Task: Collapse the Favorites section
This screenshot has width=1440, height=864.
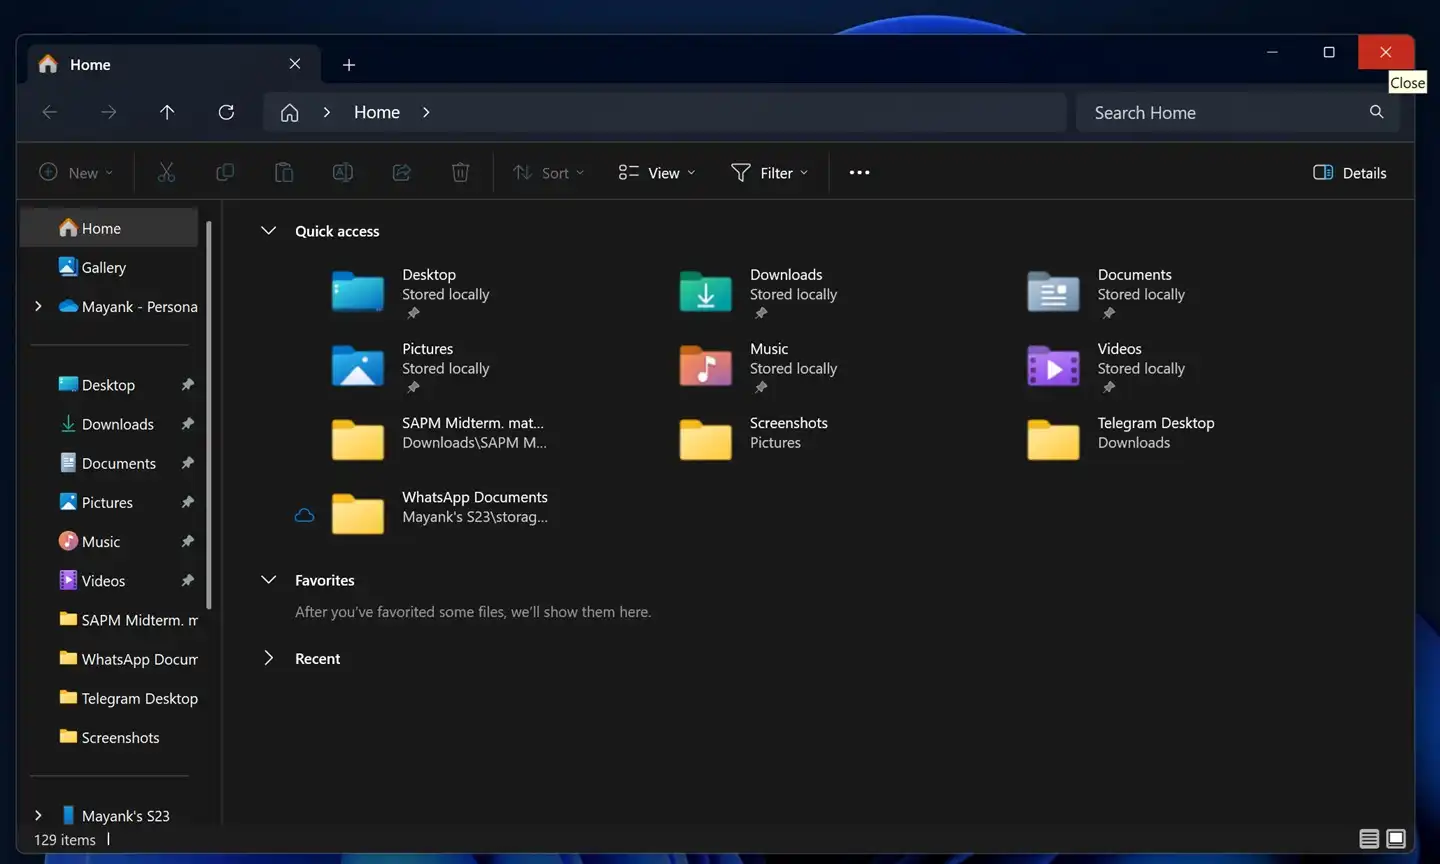Action: click(268, 579)
